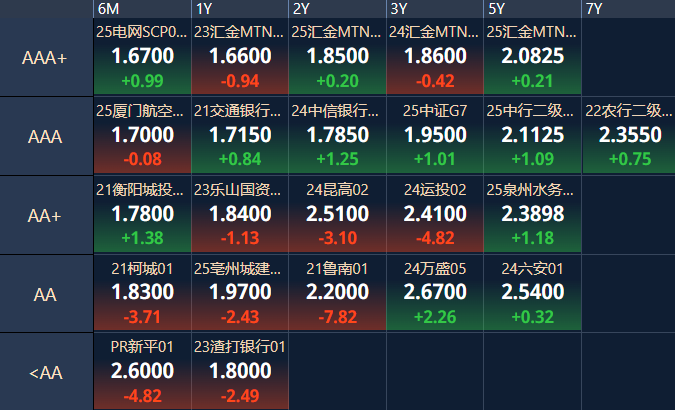Image resolution: width=675 pixels, height=410 pixels.
Task: Click the 24运投02 cell showing 2.4100
Action: point(434,214)
